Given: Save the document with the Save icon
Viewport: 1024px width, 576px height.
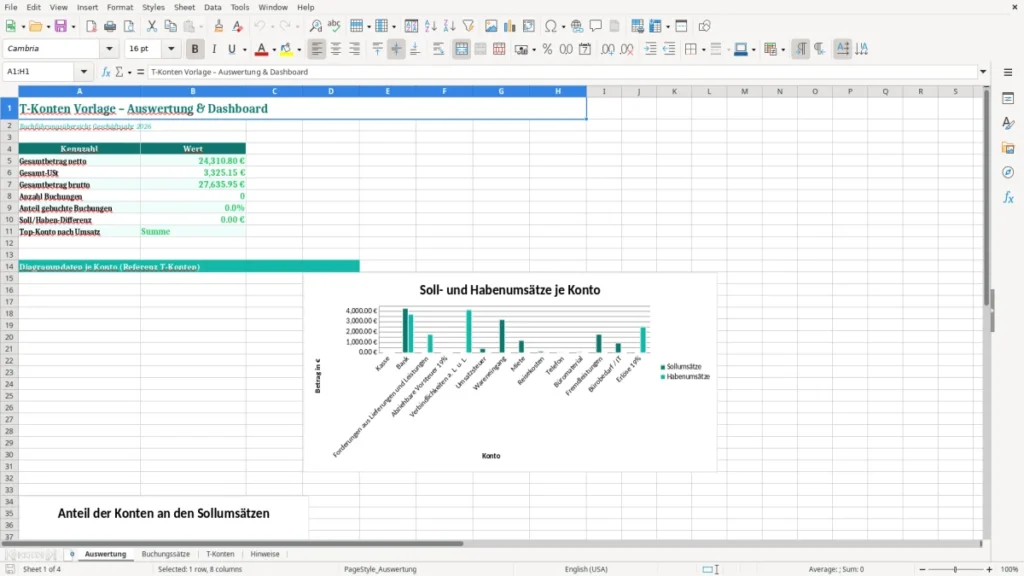Looking at the screenshot, I should point(61,26).
